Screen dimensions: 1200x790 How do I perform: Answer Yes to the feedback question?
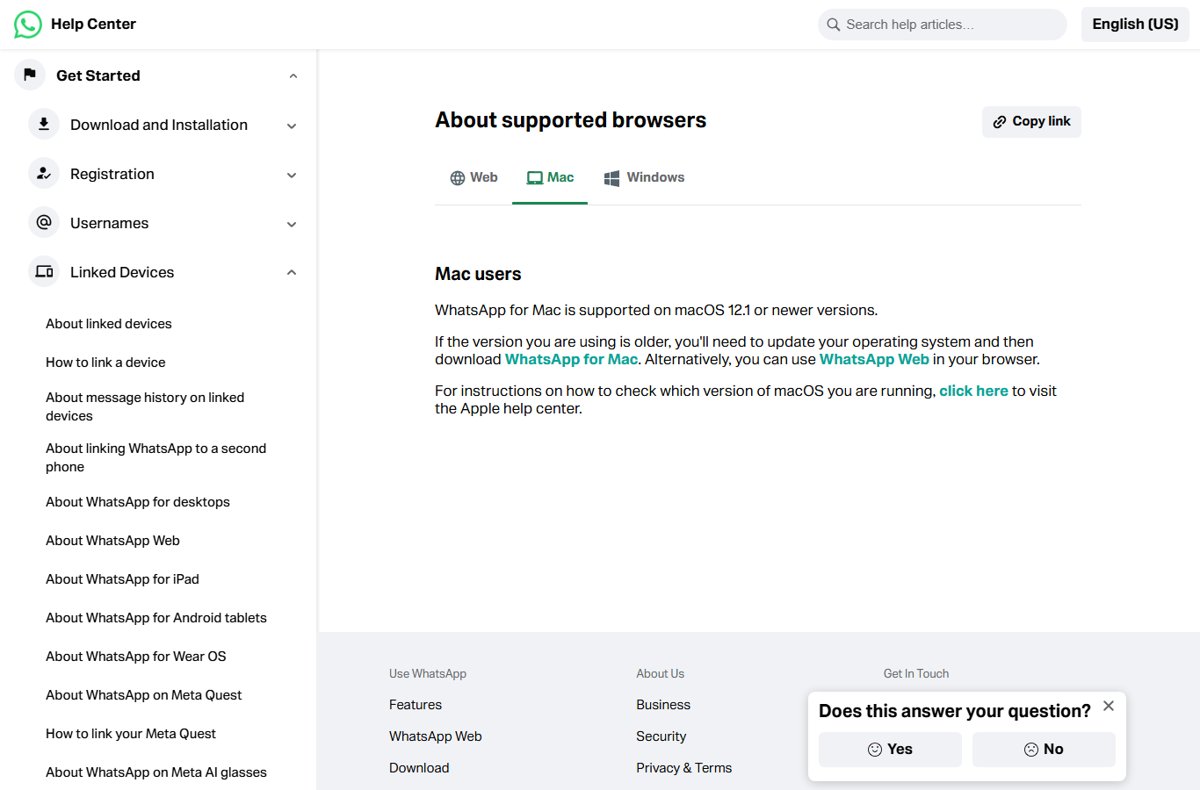(890, 749)
